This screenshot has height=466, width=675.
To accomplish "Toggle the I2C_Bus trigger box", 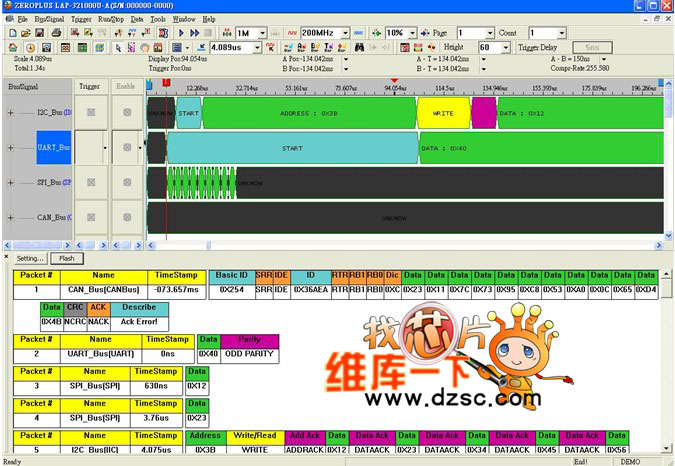I will pos(90,113).
